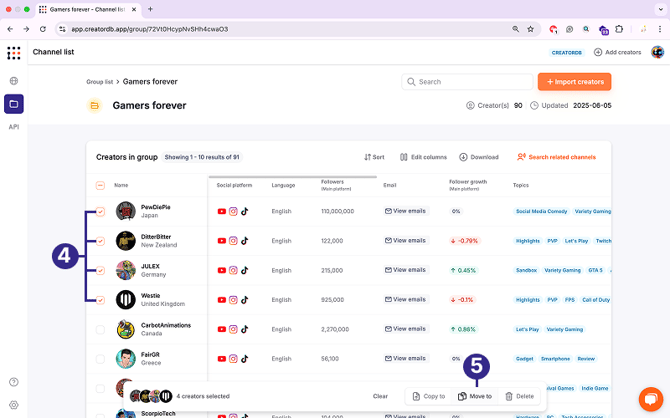Viewport: 670px width, 418px height.
Task: View emails for FairGR
Action: [x=406, y=359]
